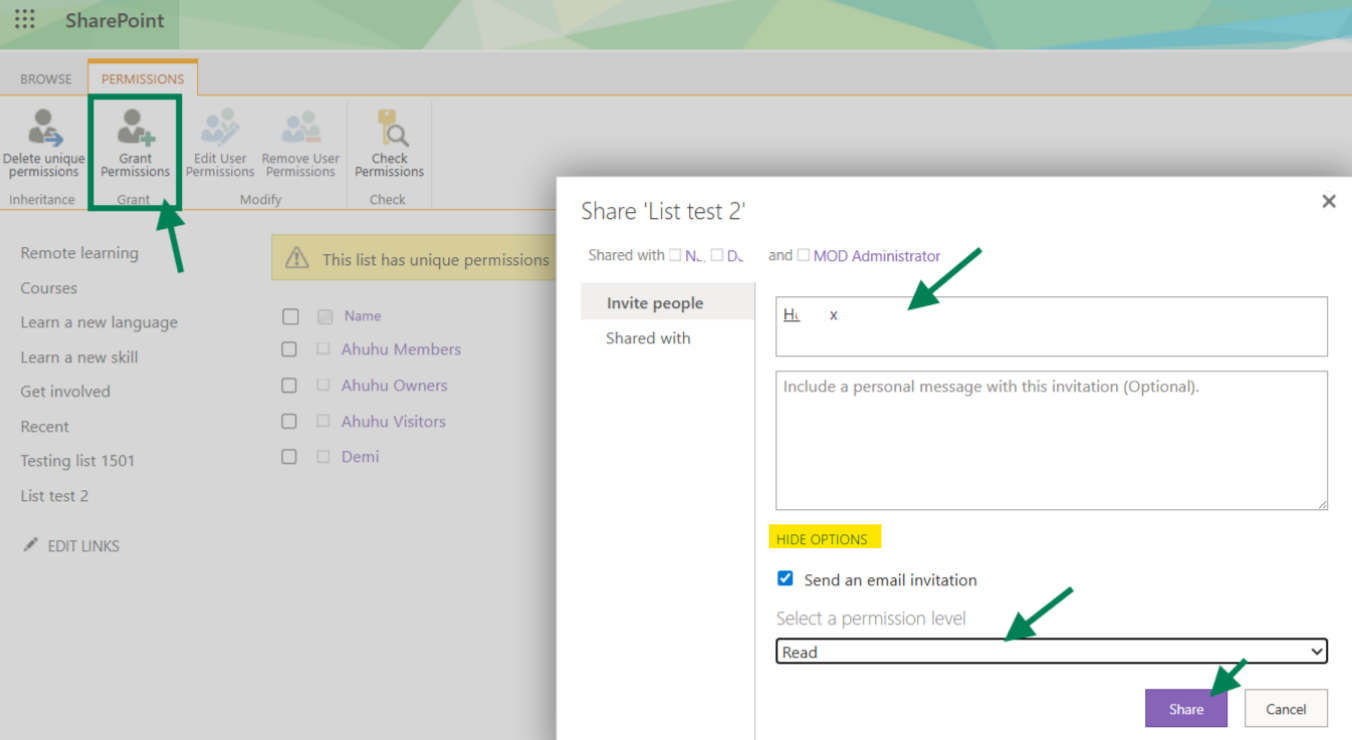1352x740 pixels.
Task: Click EDIT LINKS in the sidebar
Action: [83, 546]
